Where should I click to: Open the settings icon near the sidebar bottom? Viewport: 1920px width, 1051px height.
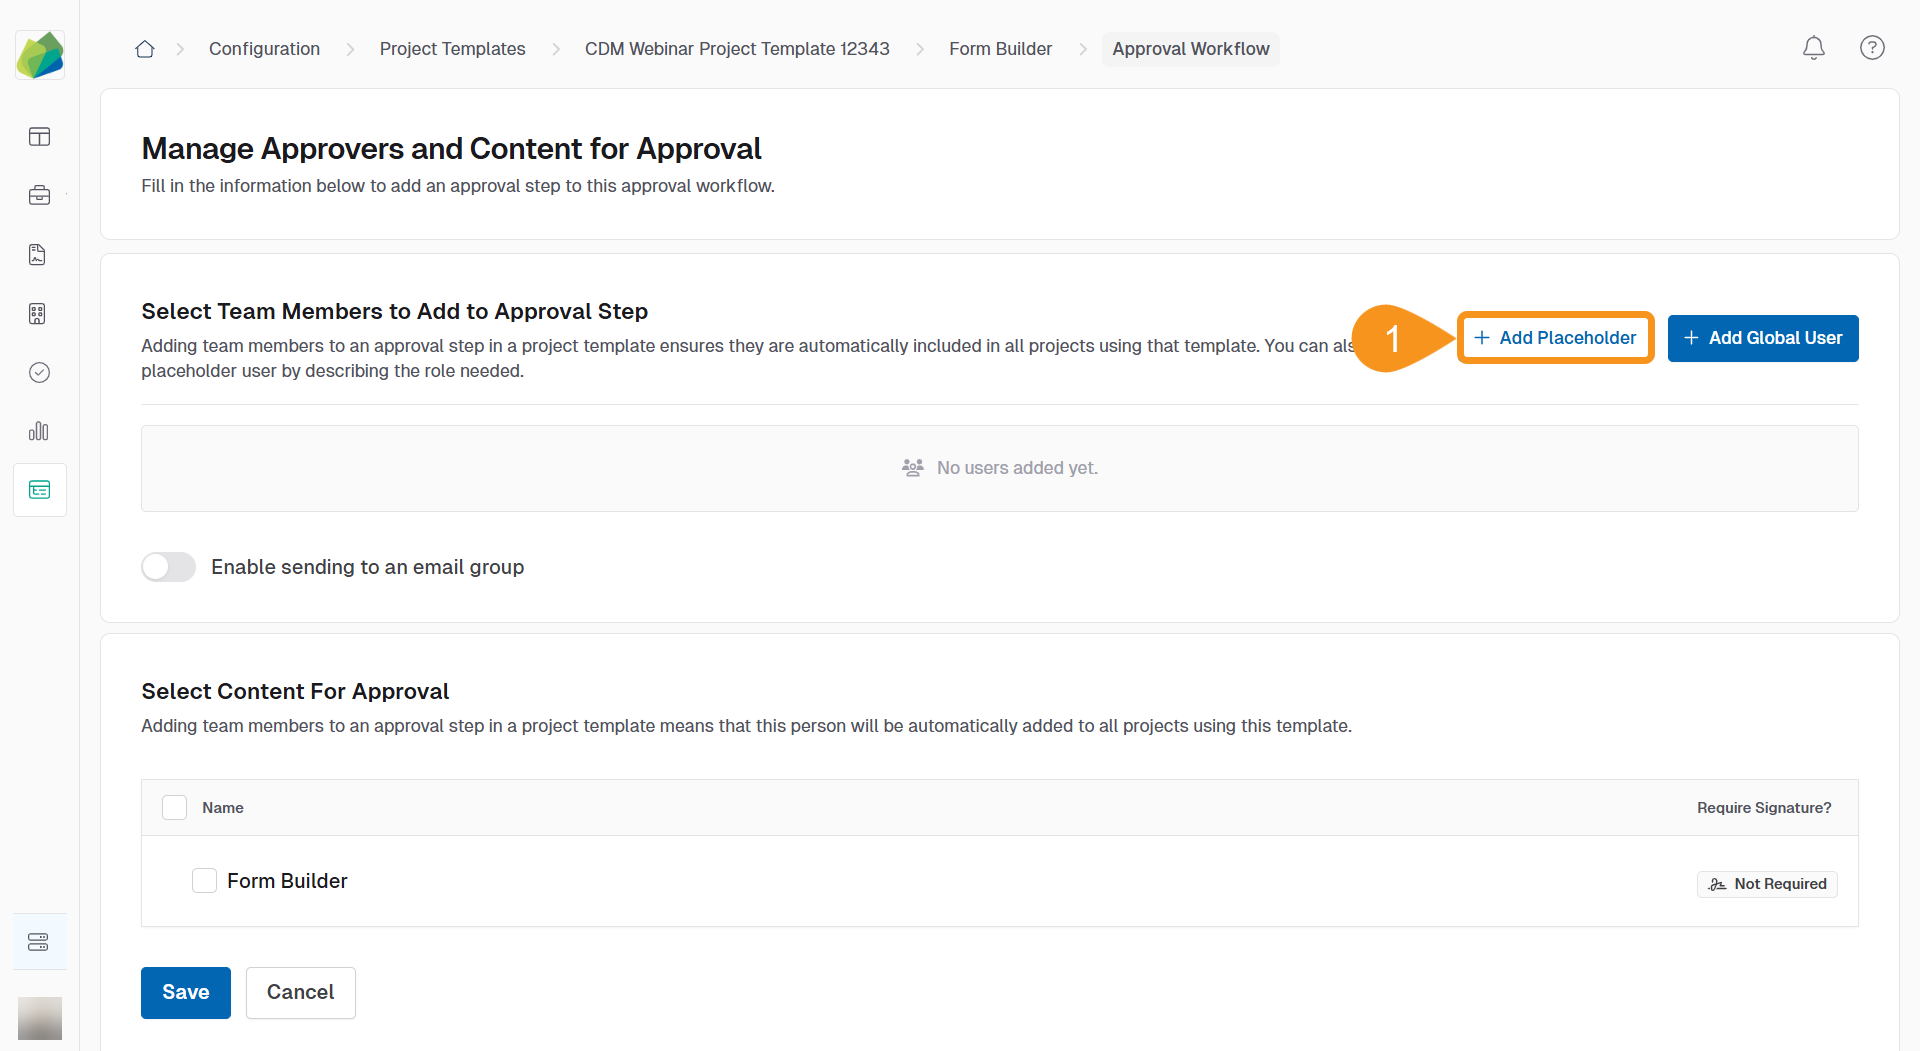tap(38, 941)
